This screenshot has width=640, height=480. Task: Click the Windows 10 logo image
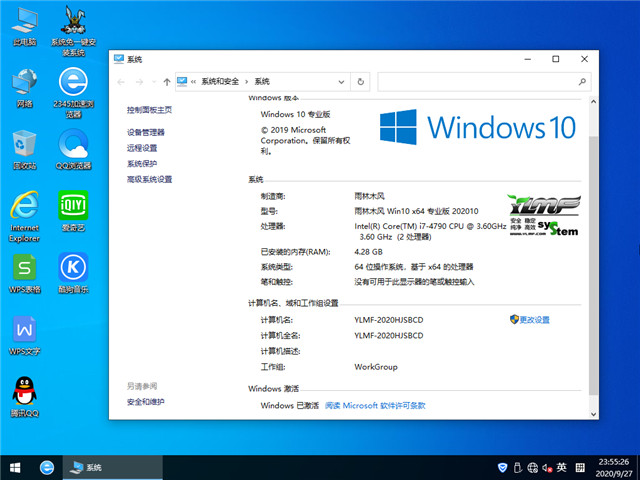click(477, 127)
